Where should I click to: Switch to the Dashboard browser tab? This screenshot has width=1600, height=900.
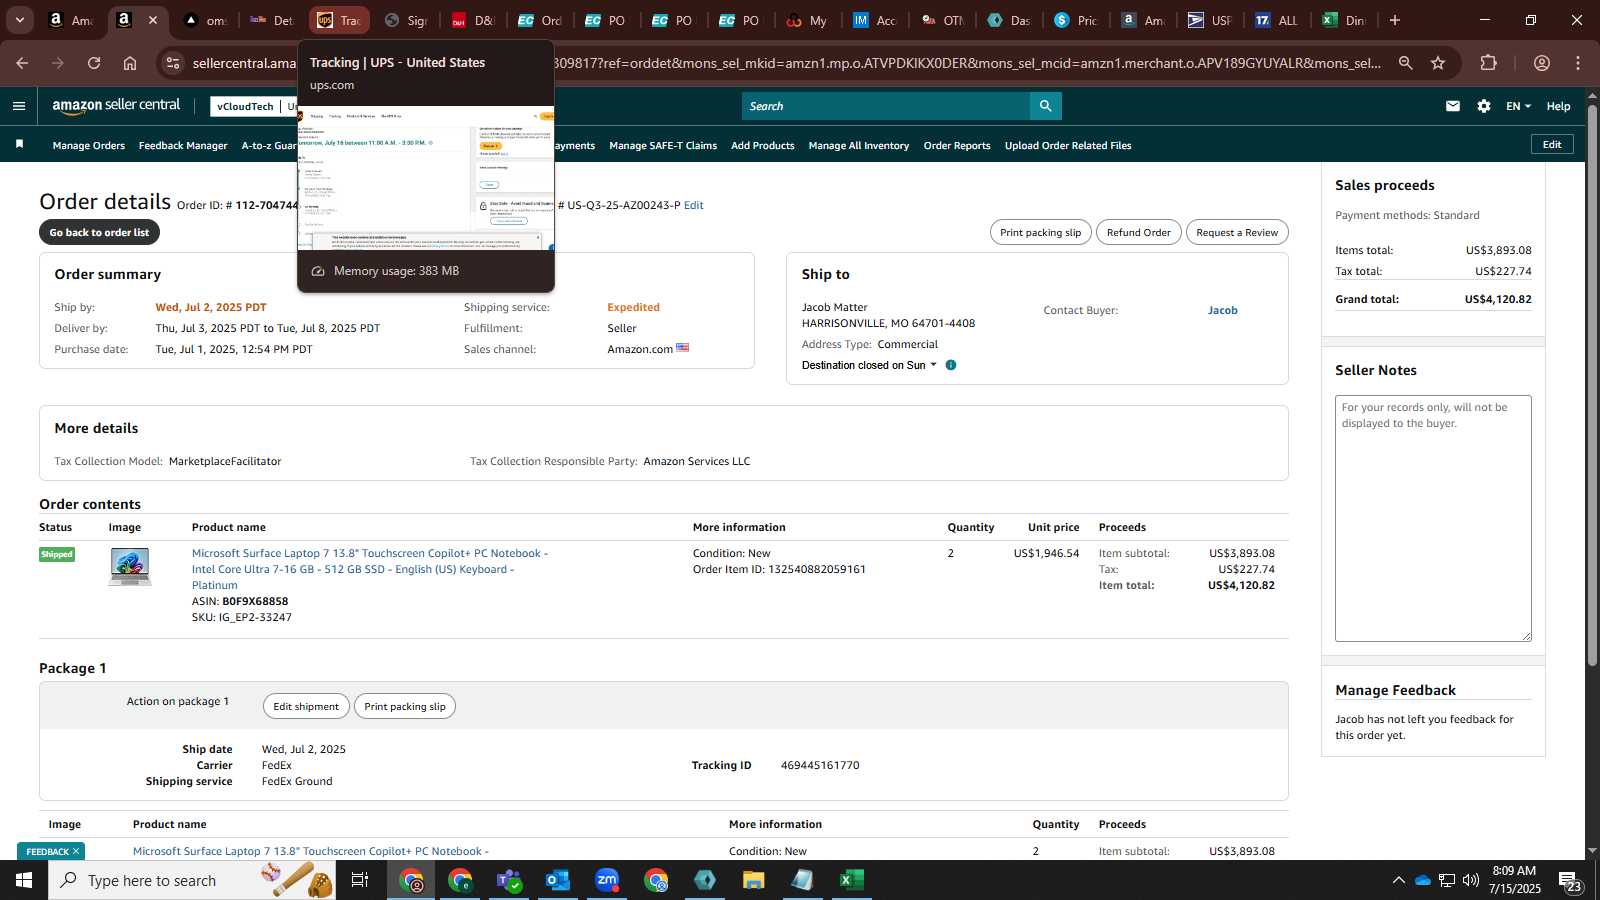(x=1008, y=20)
